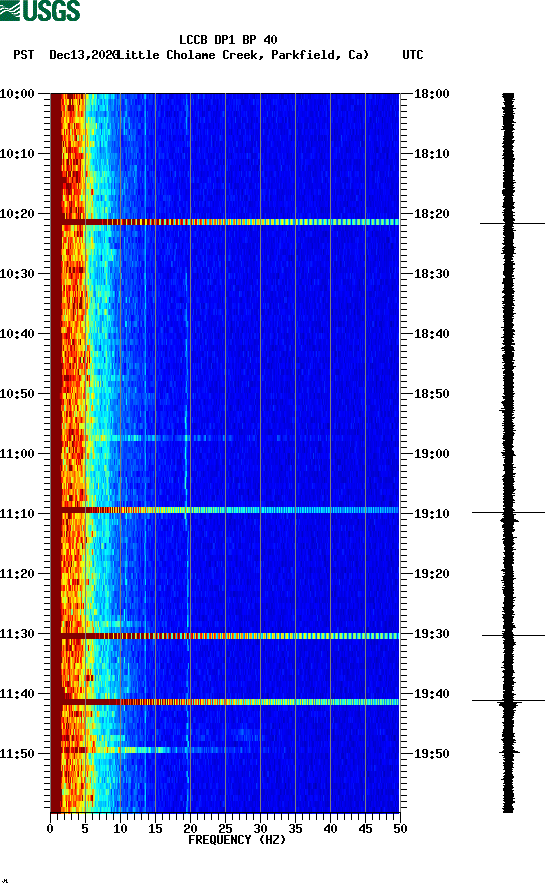Click the '11:00' PST time label
This screenshot has height=892, width=552.
(x=17, y=454)
